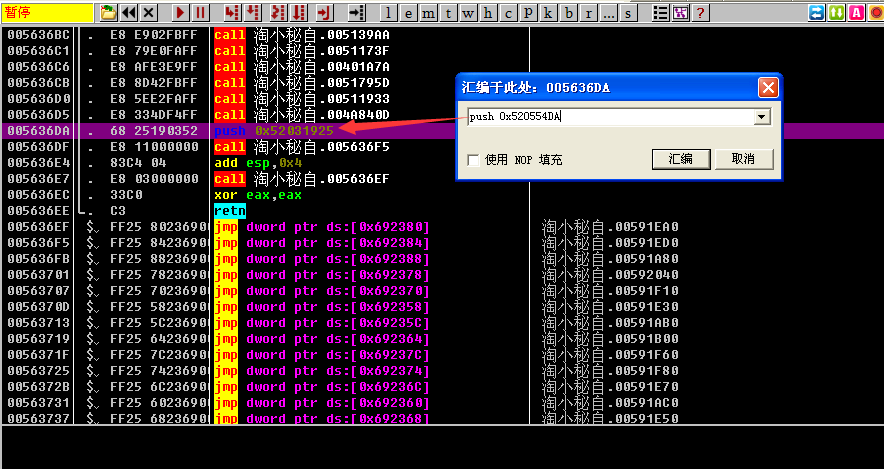
Task: Select the call to 00401A7A
Action: tap(302, 67)
